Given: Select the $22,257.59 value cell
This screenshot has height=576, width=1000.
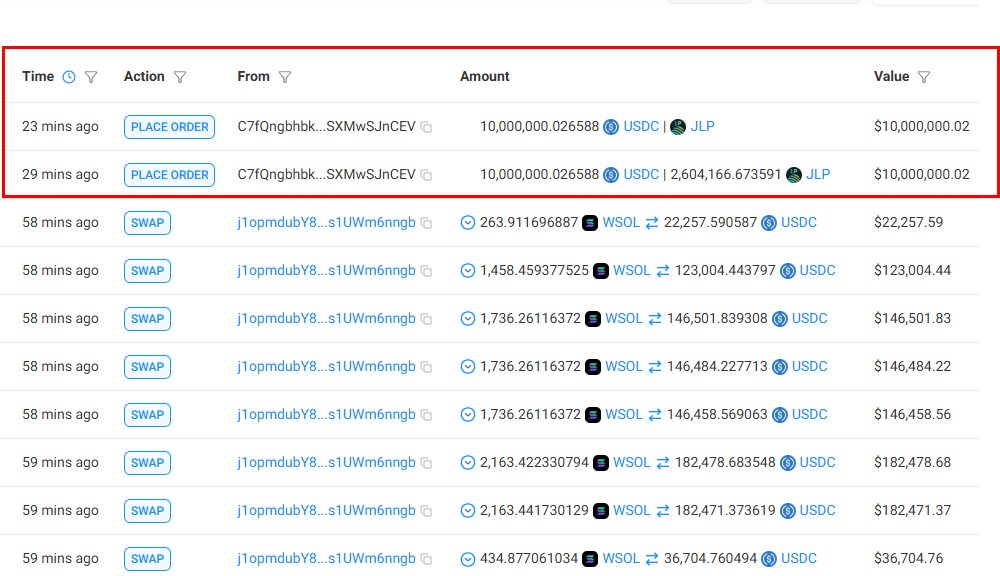Looking at the screenshot, I should click(908, 223).
